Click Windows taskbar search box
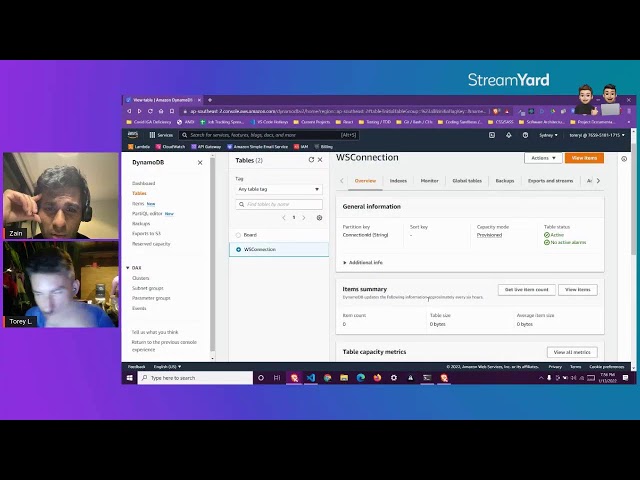The image size is (640, 480). pyautogui.click(x=195, y=378)
